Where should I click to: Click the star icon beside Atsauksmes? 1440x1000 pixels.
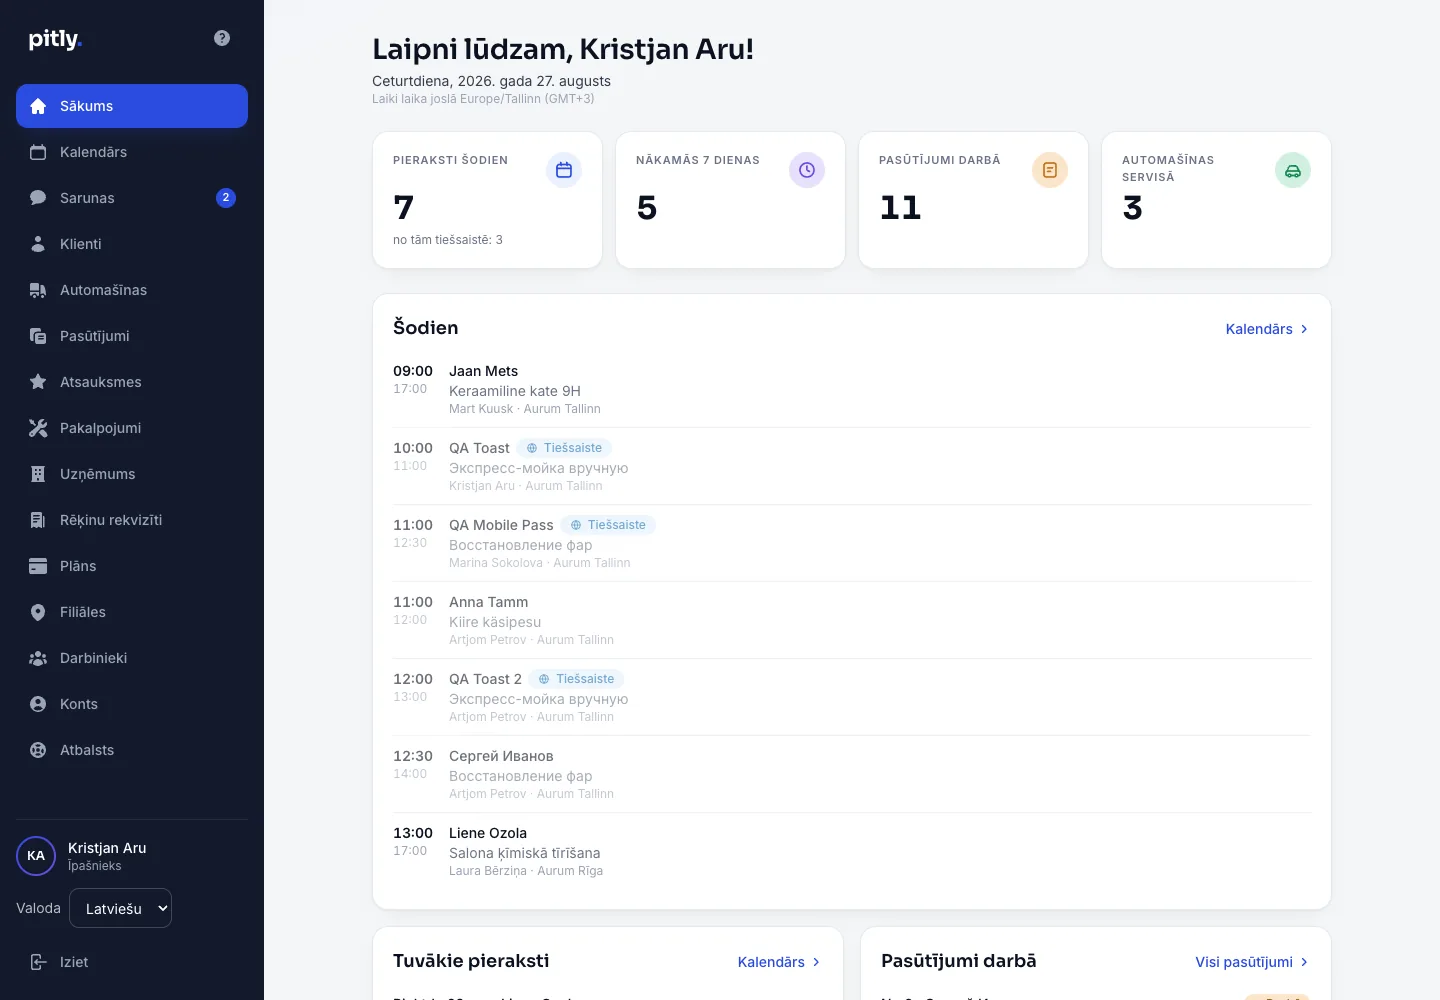[38, 382]
